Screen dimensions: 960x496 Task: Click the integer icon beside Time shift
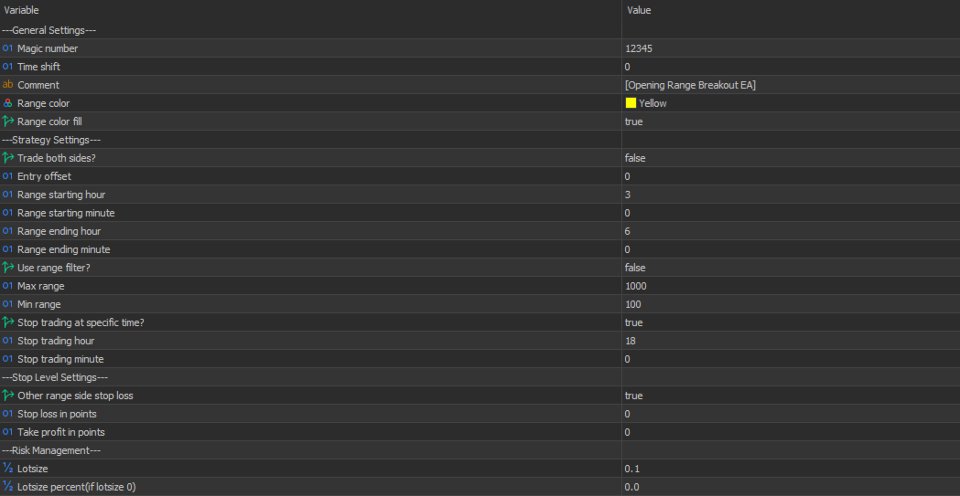tap(7, 66)
